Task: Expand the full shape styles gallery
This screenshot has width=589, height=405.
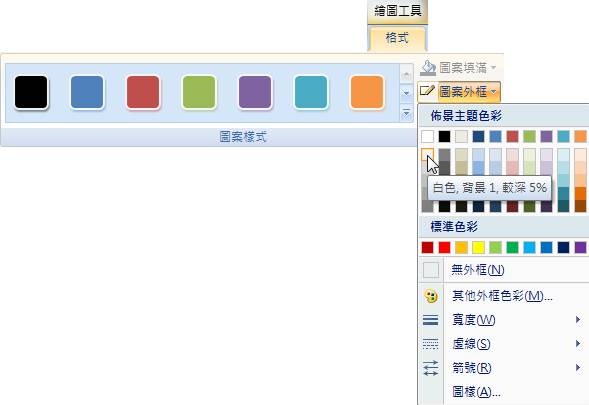Action: 406,112
